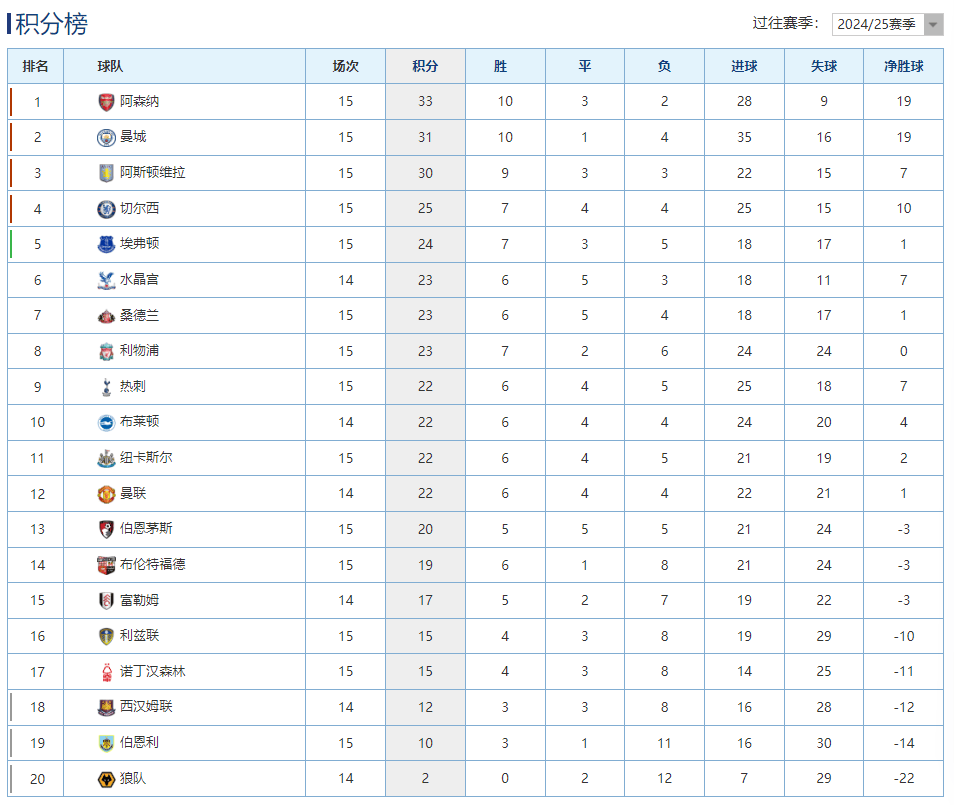Viewport: 954px width, 805px height.
Task: Open the 布伦特福德 team link
Action: click(x=152, y=564)
